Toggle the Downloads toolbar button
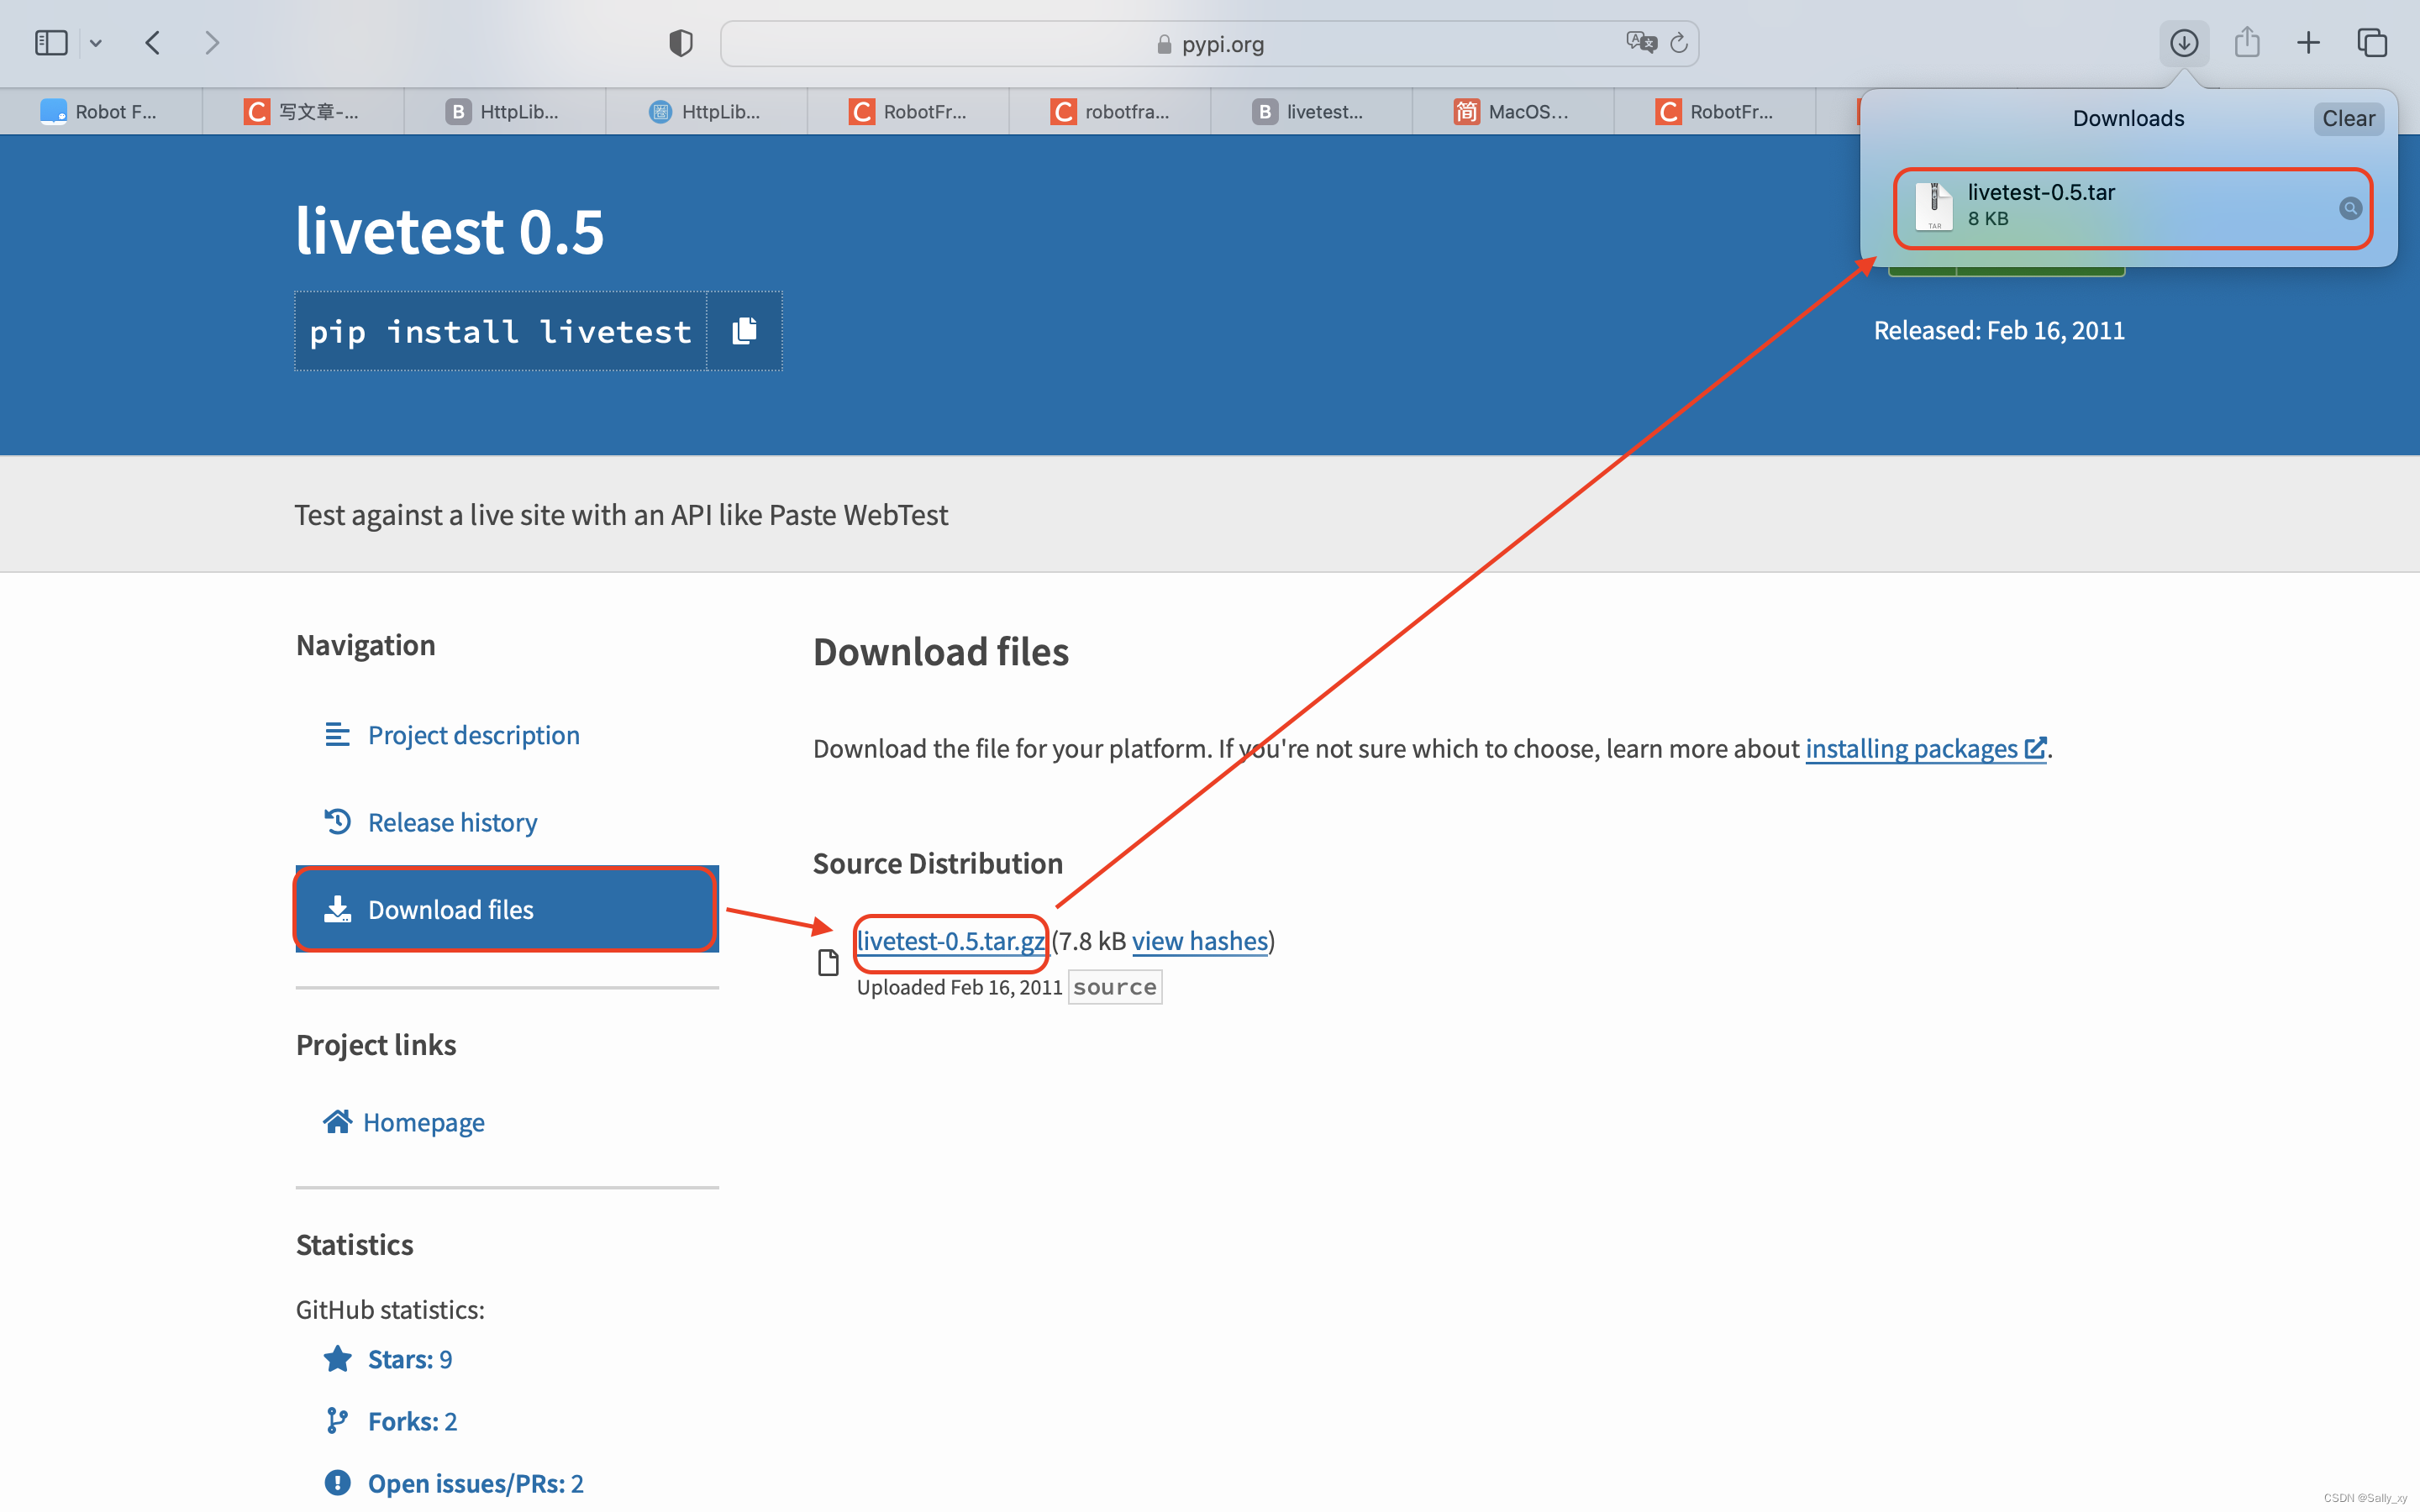The image size is (2420, 1512). pyautogui.click(x=2184, y=43)
